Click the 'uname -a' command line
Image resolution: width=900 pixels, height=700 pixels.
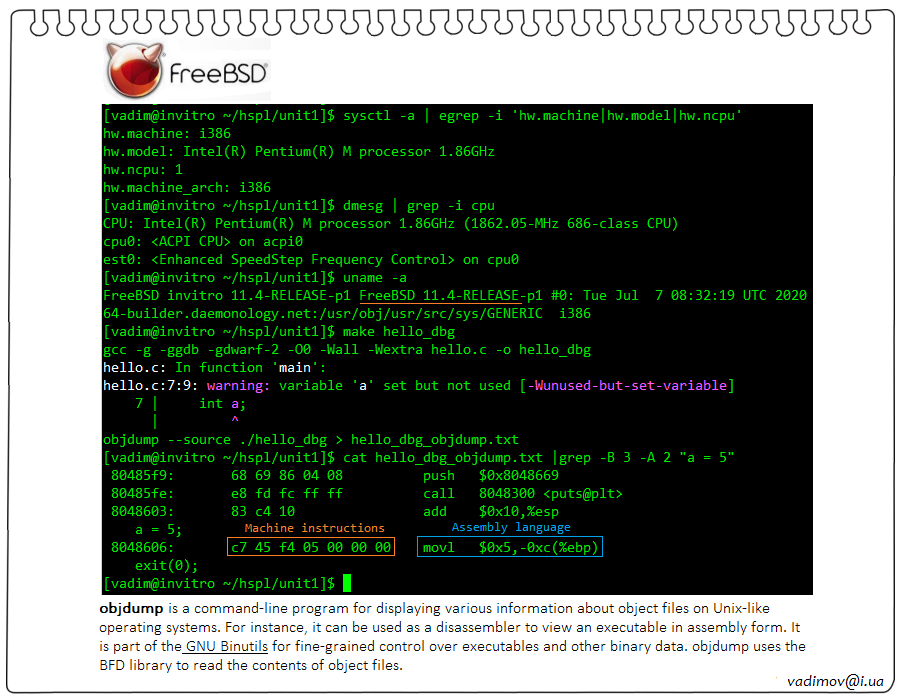[378, 277]
